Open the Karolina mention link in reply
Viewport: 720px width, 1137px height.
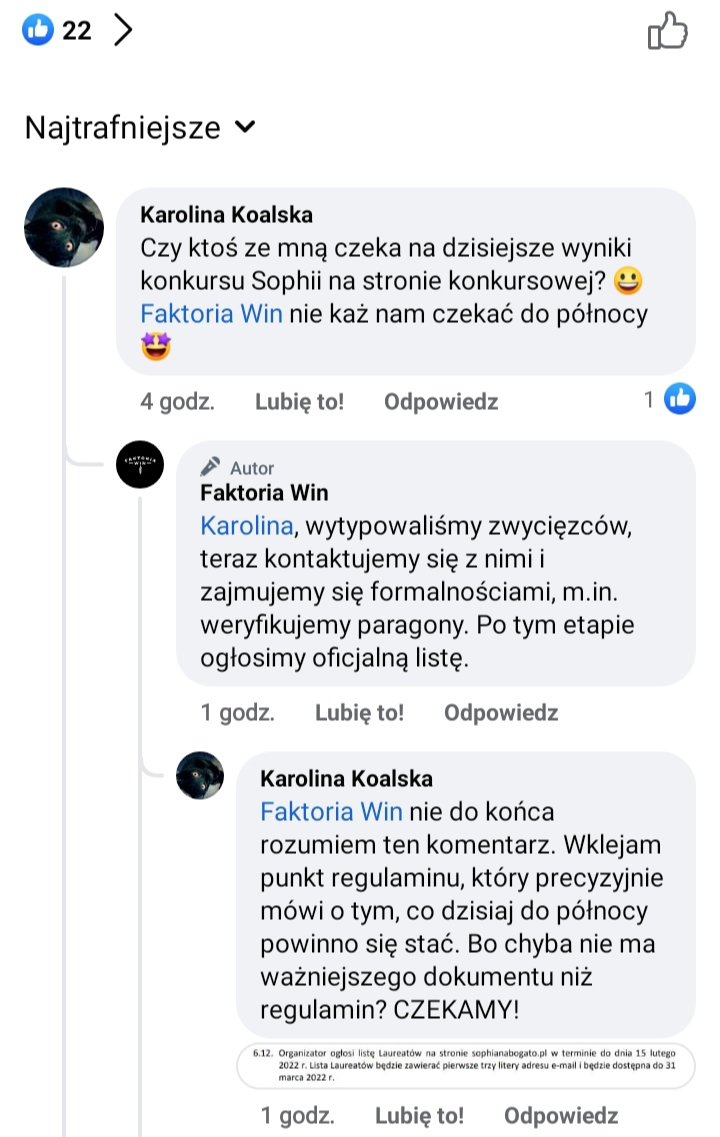[247, 526]
